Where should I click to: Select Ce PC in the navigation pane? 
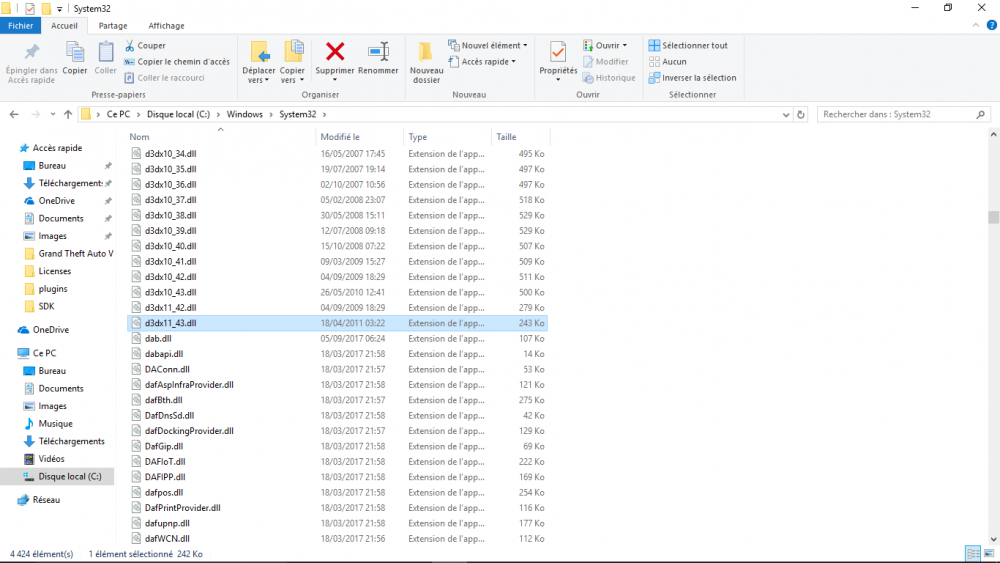click(x=45, y=353)
